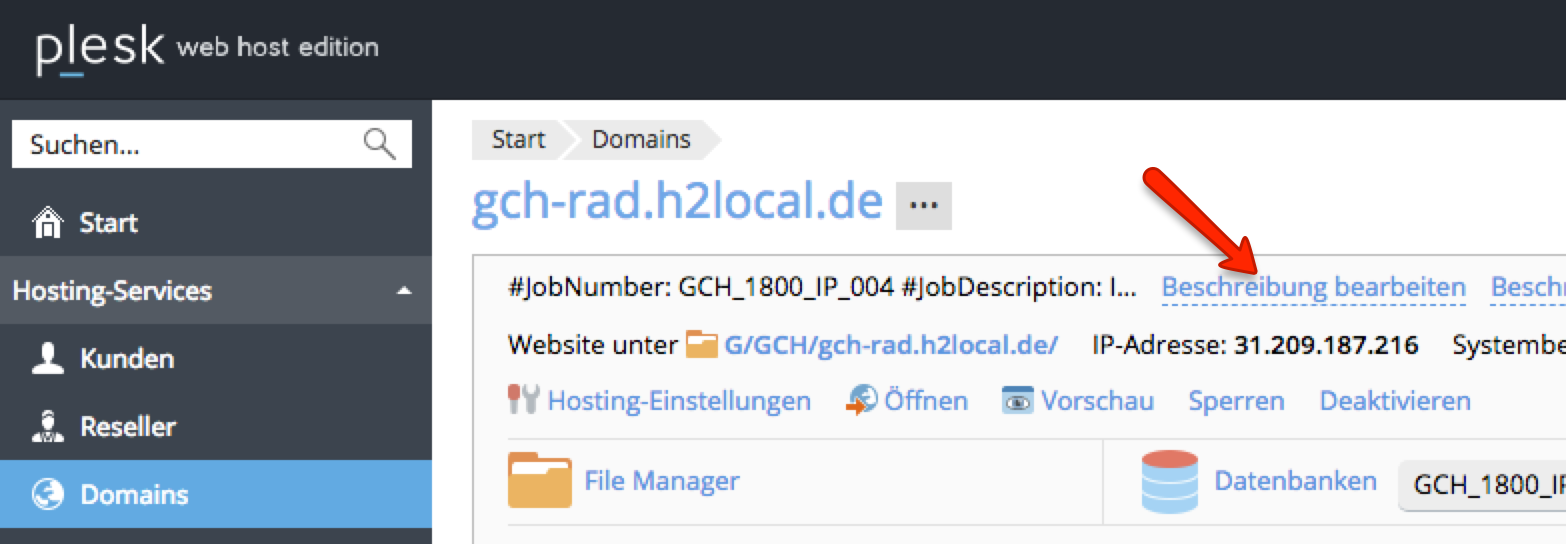Viewport: 1566px width, 544px height.
Task: Click the Datenbanken database icon
Action: [1169, 482]
